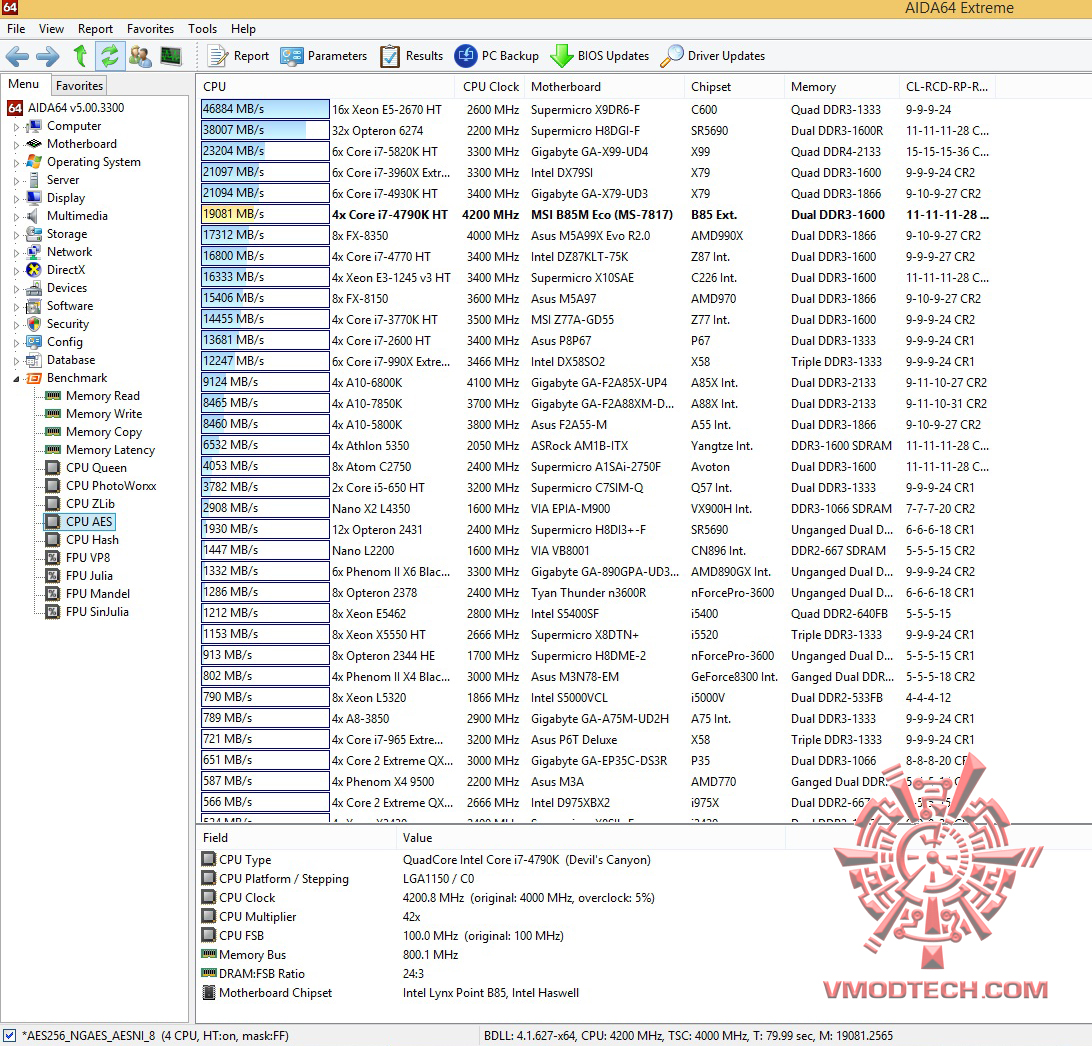This screenshot has width=1092, height=1046.
Task: Open the View menu
Action: [x=52, y=29]
